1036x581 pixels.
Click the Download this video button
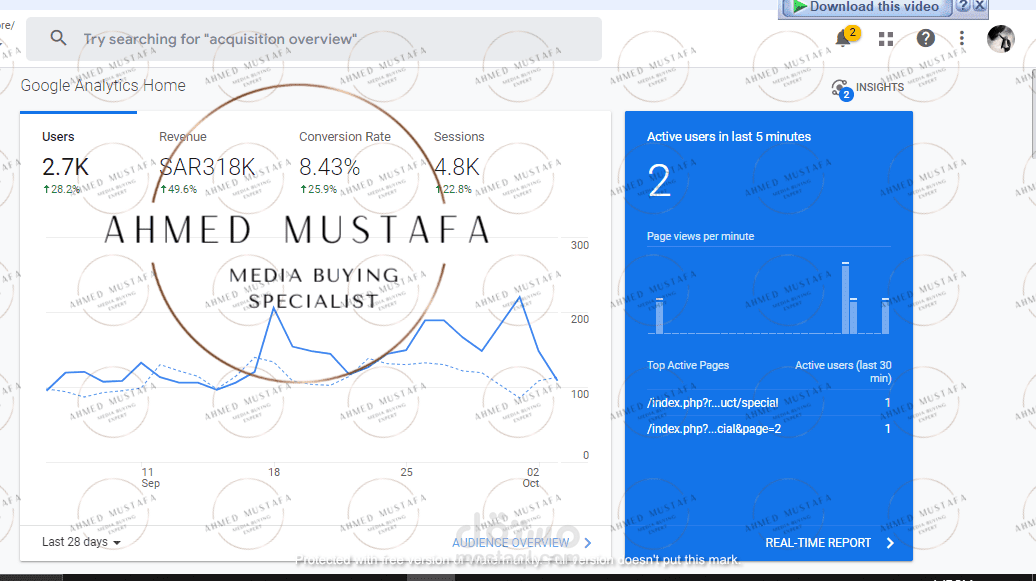point(866,7)
